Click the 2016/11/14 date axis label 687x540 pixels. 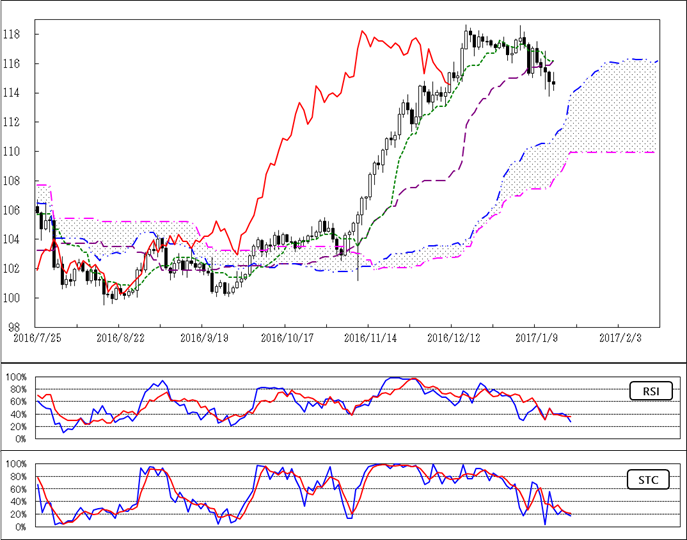[370, 339]
